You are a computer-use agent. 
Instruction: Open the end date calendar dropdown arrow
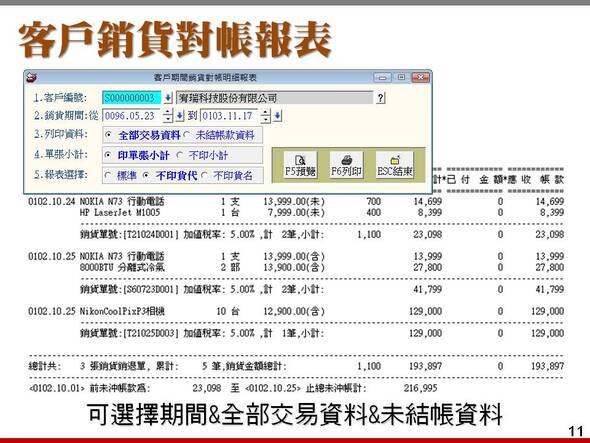tap(278, 116)
